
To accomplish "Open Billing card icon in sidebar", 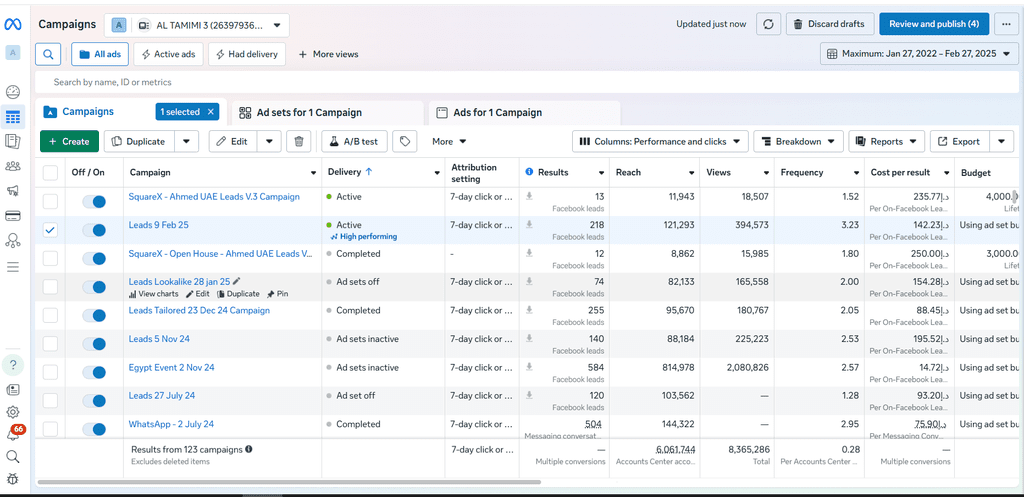I will click(x=13, y=216).
